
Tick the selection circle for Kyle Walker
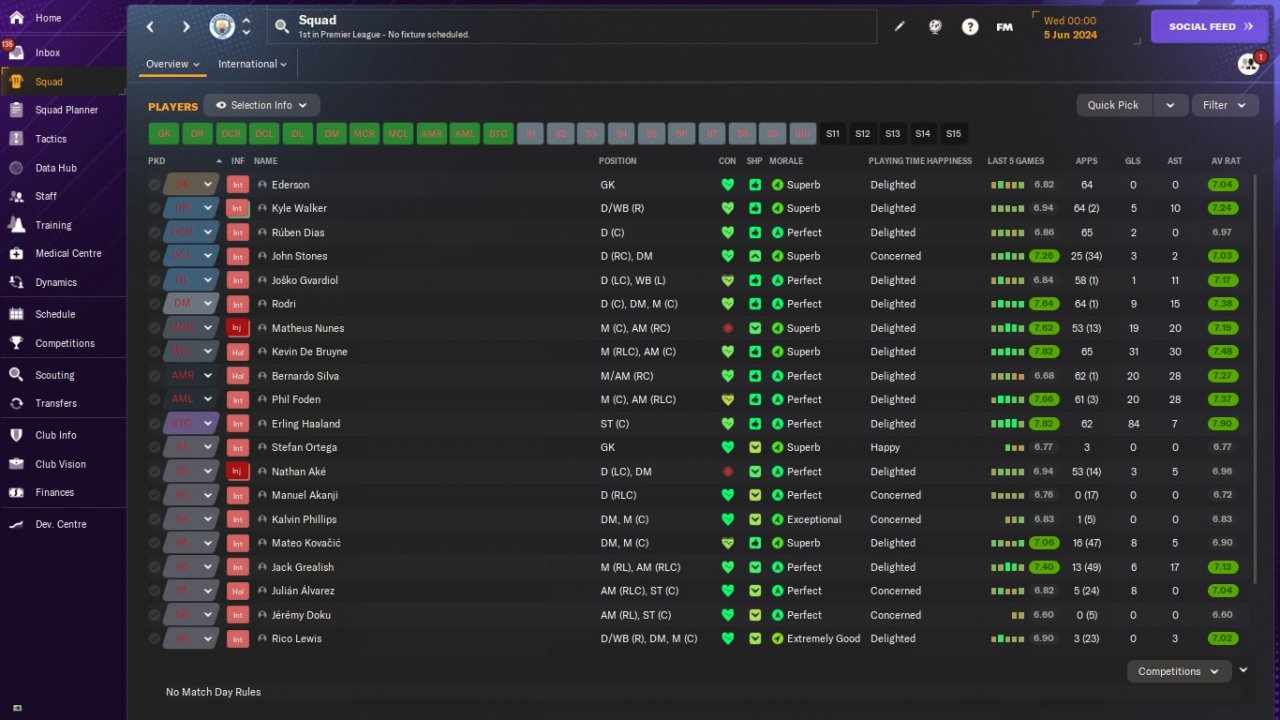(x=154, y=209)
